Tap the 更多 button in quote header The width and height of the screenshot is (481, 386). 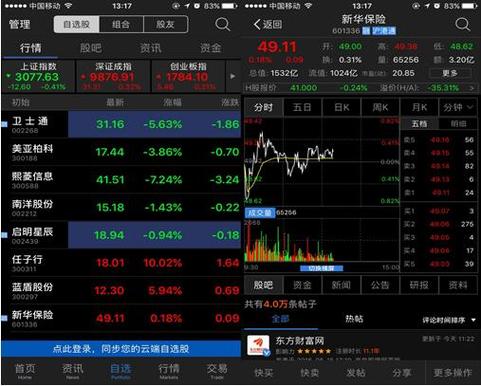(x=450, y=73)
